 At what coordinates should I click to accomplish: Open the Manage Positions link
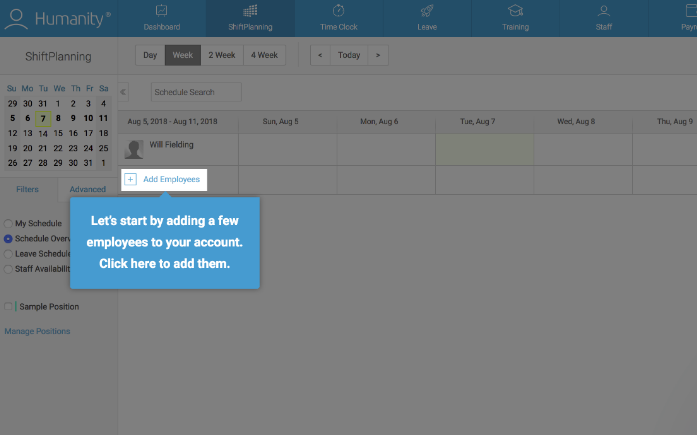click(x=37, y=330)
